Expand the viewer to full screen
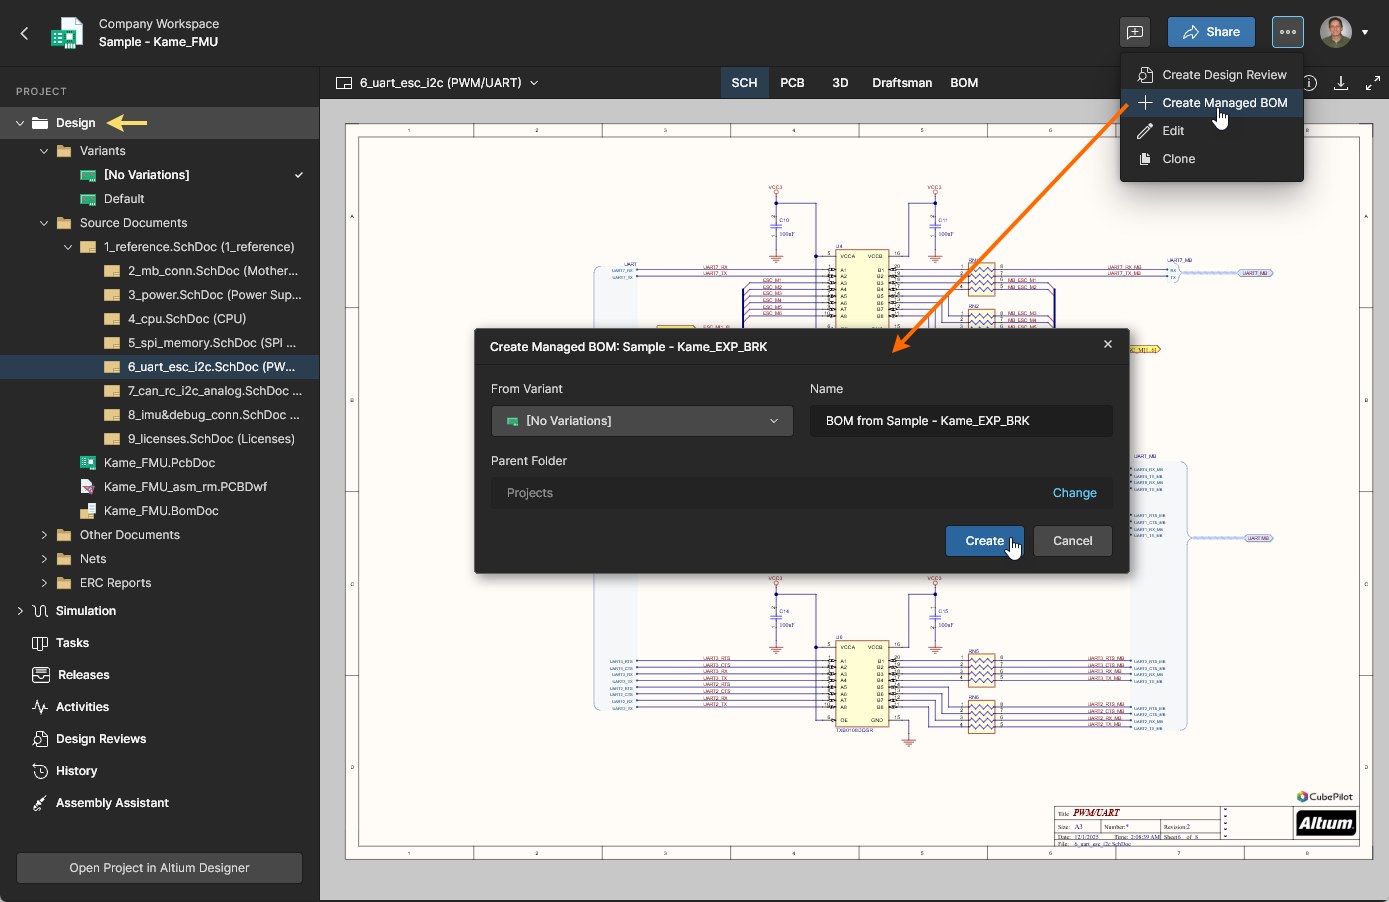Screen dimensions: 1389x902 point(1373,83)
